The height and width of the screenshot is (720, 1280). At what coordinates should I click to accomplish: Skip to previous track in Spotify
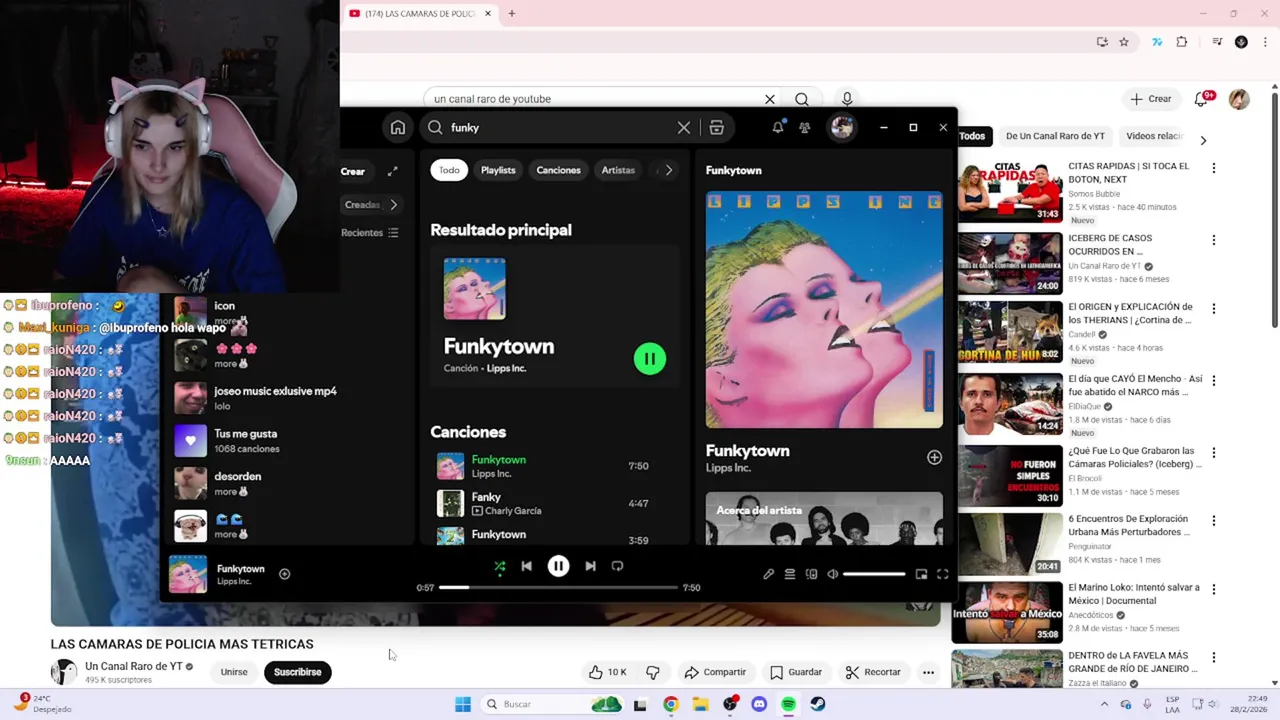[527, 566]
